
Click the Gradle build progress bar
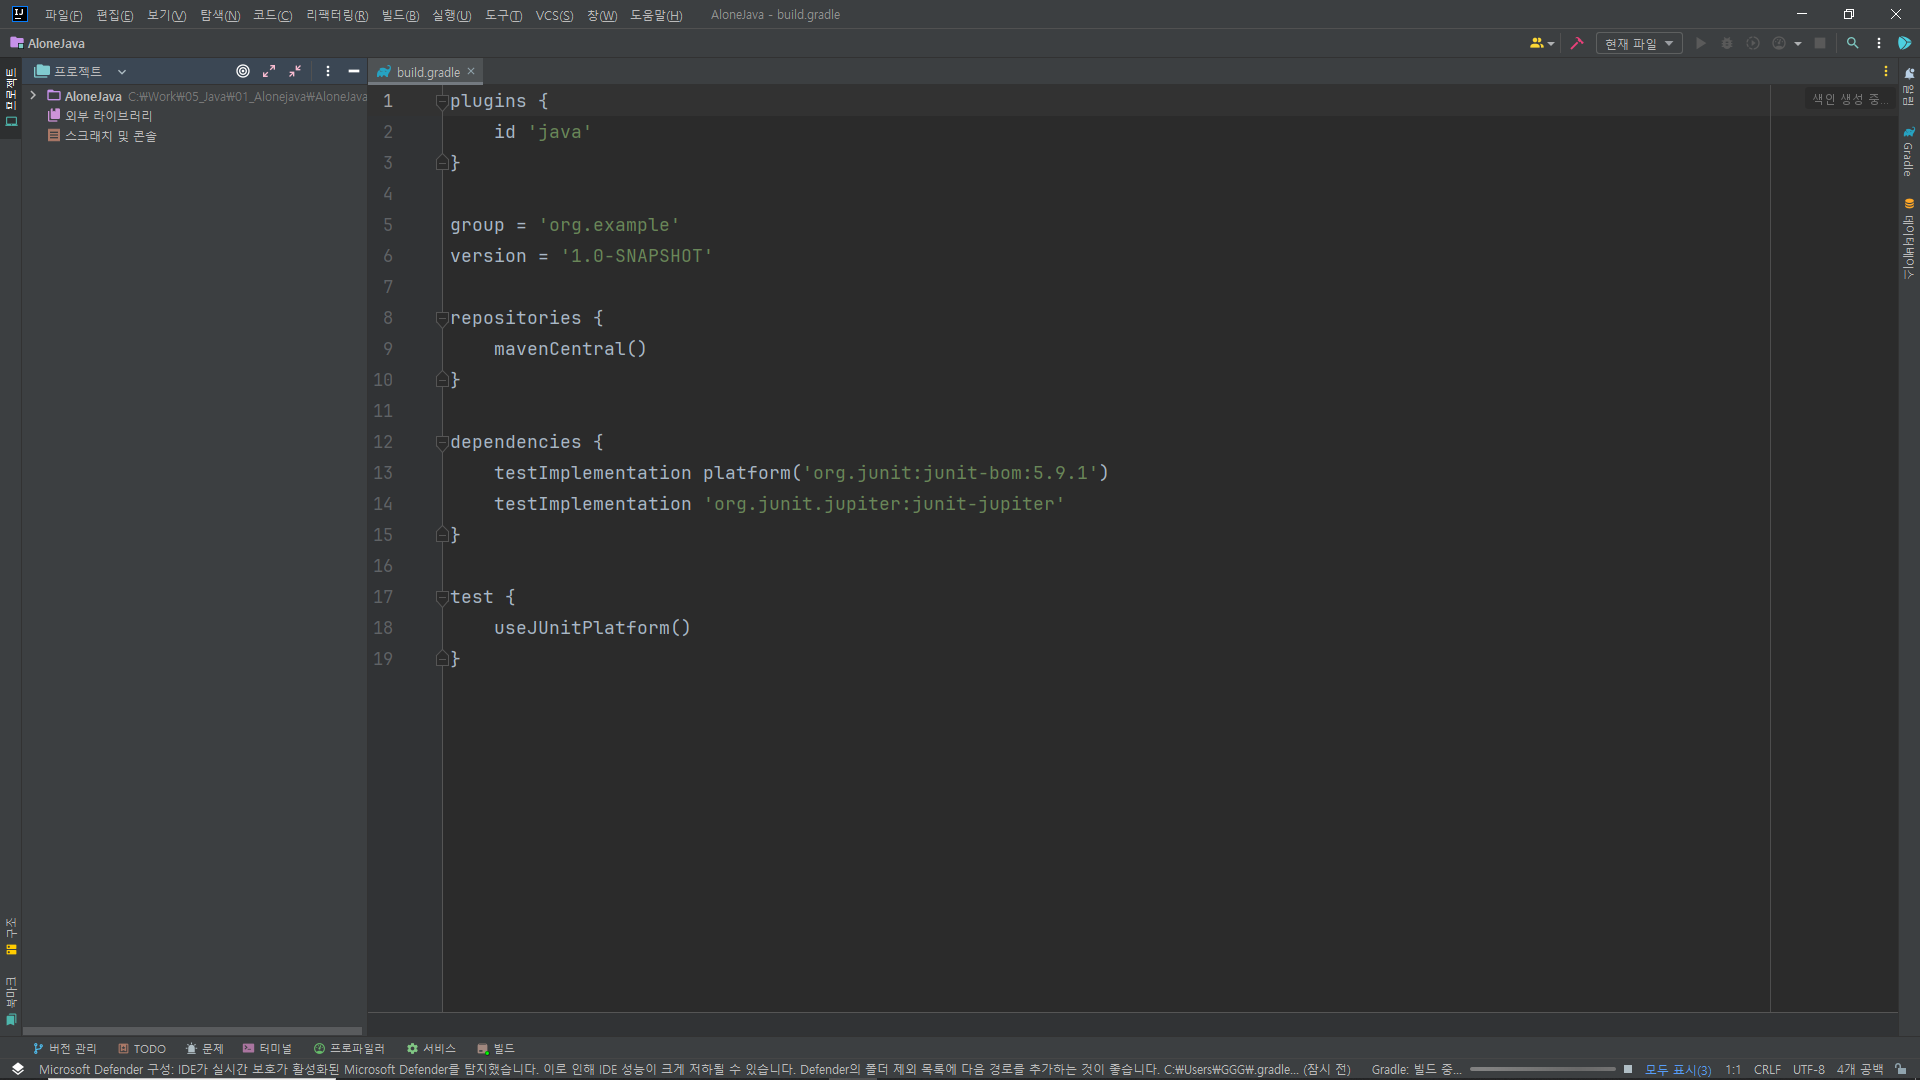click(x=1542, y=1069)
